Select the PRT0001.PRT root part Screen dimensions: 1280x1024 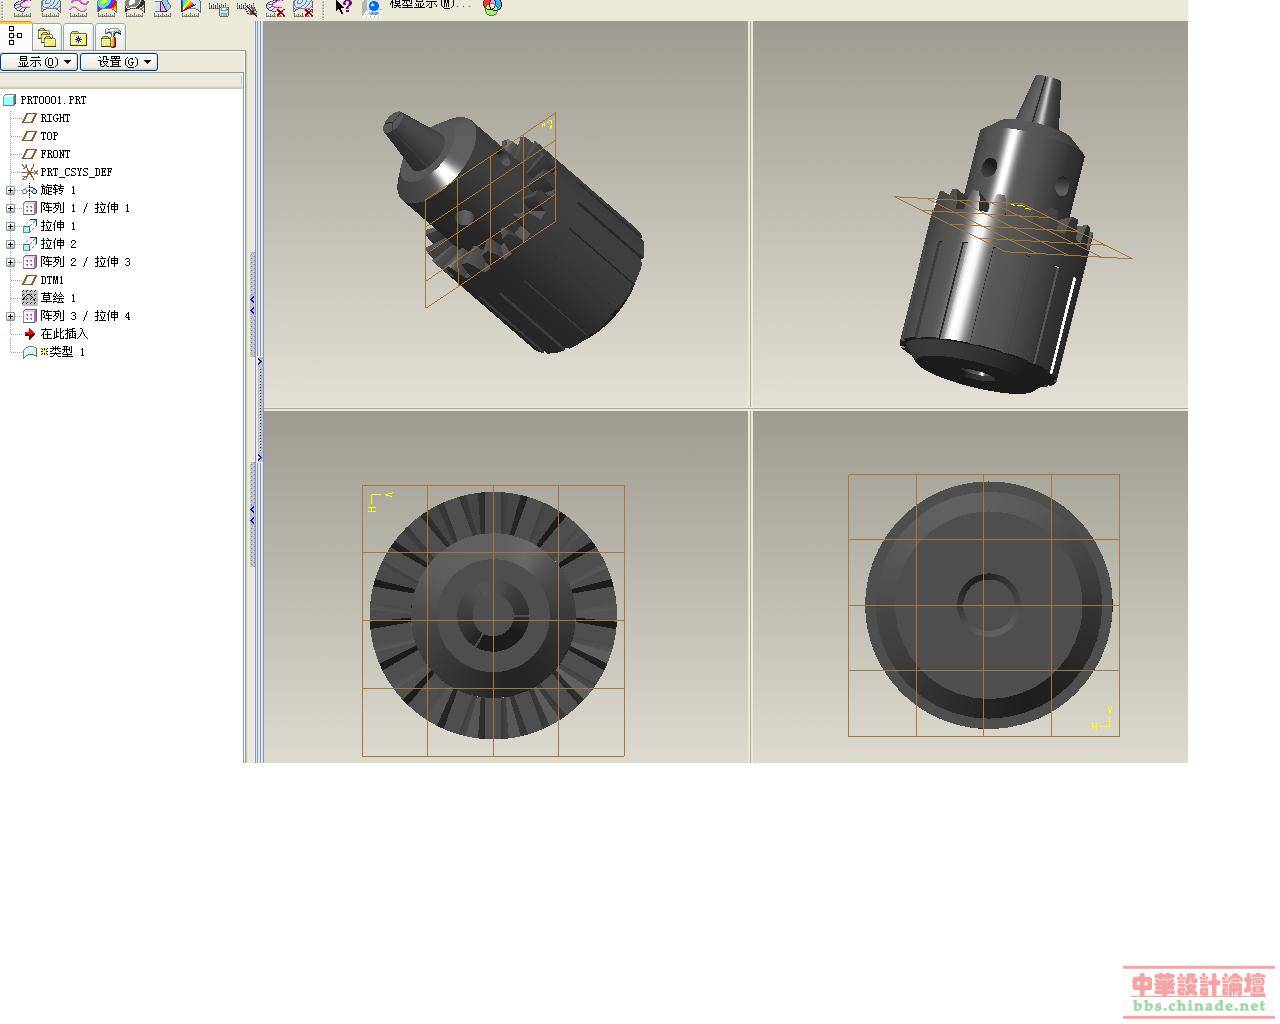pos(53,100)
